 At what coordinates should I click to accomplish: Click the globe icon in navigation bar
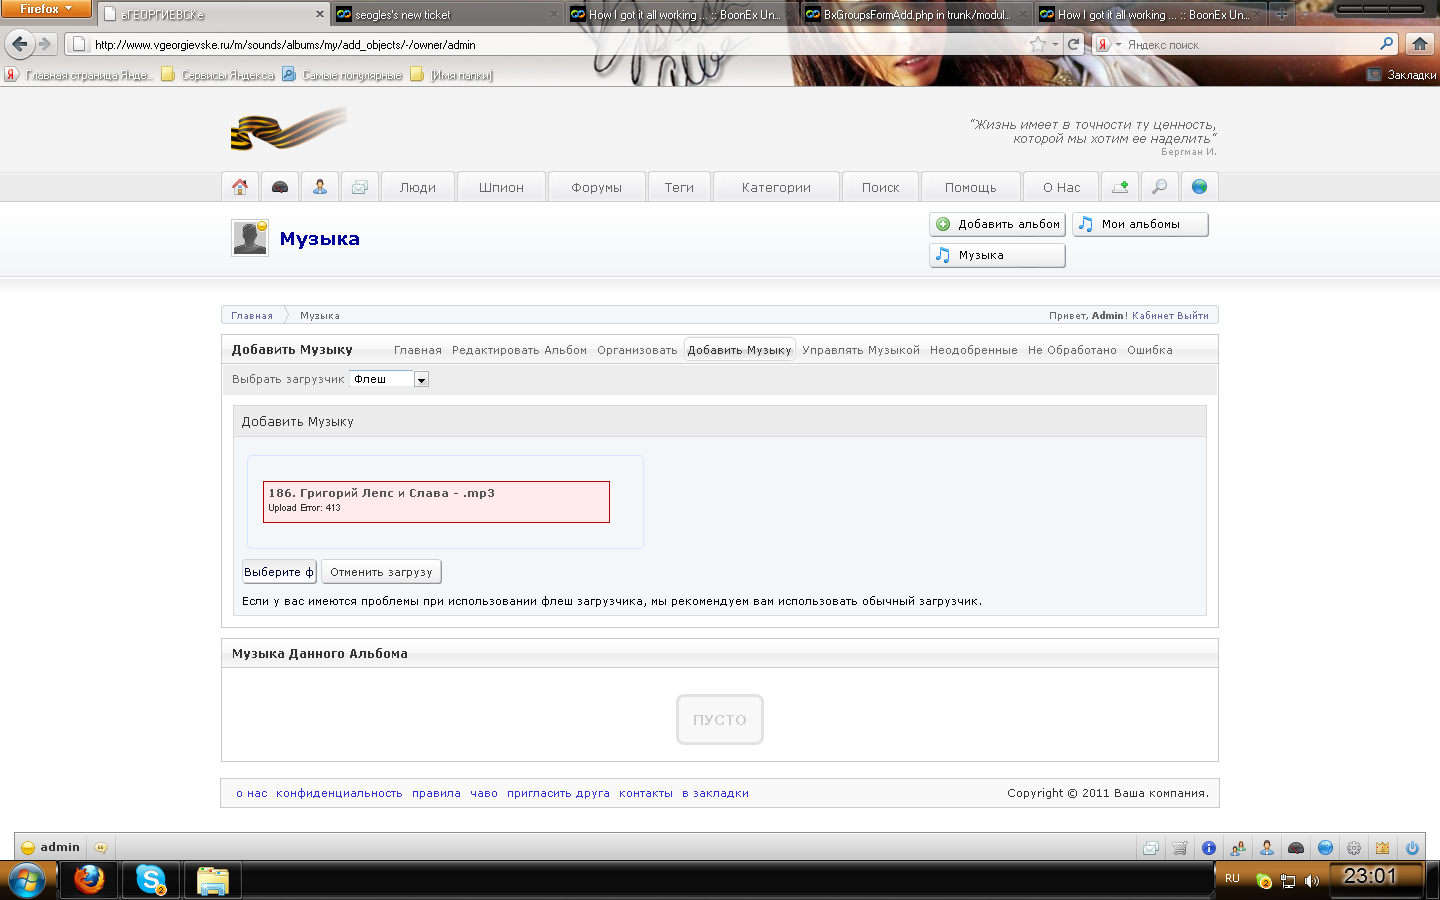tap(1199, 187)
